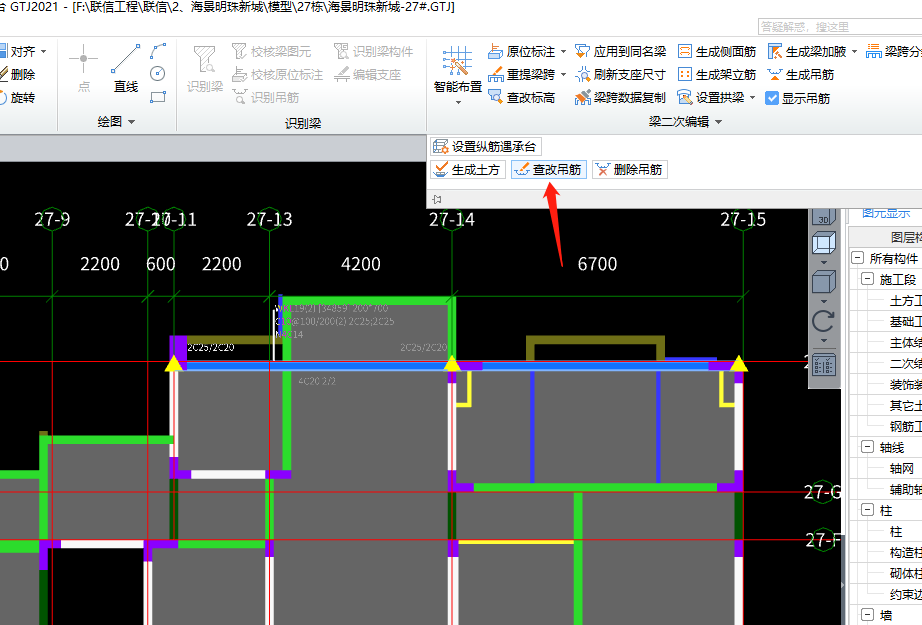Select the 轴网 tree item
The height and width of the screenshot is (625, 922).
coord(902,469)
